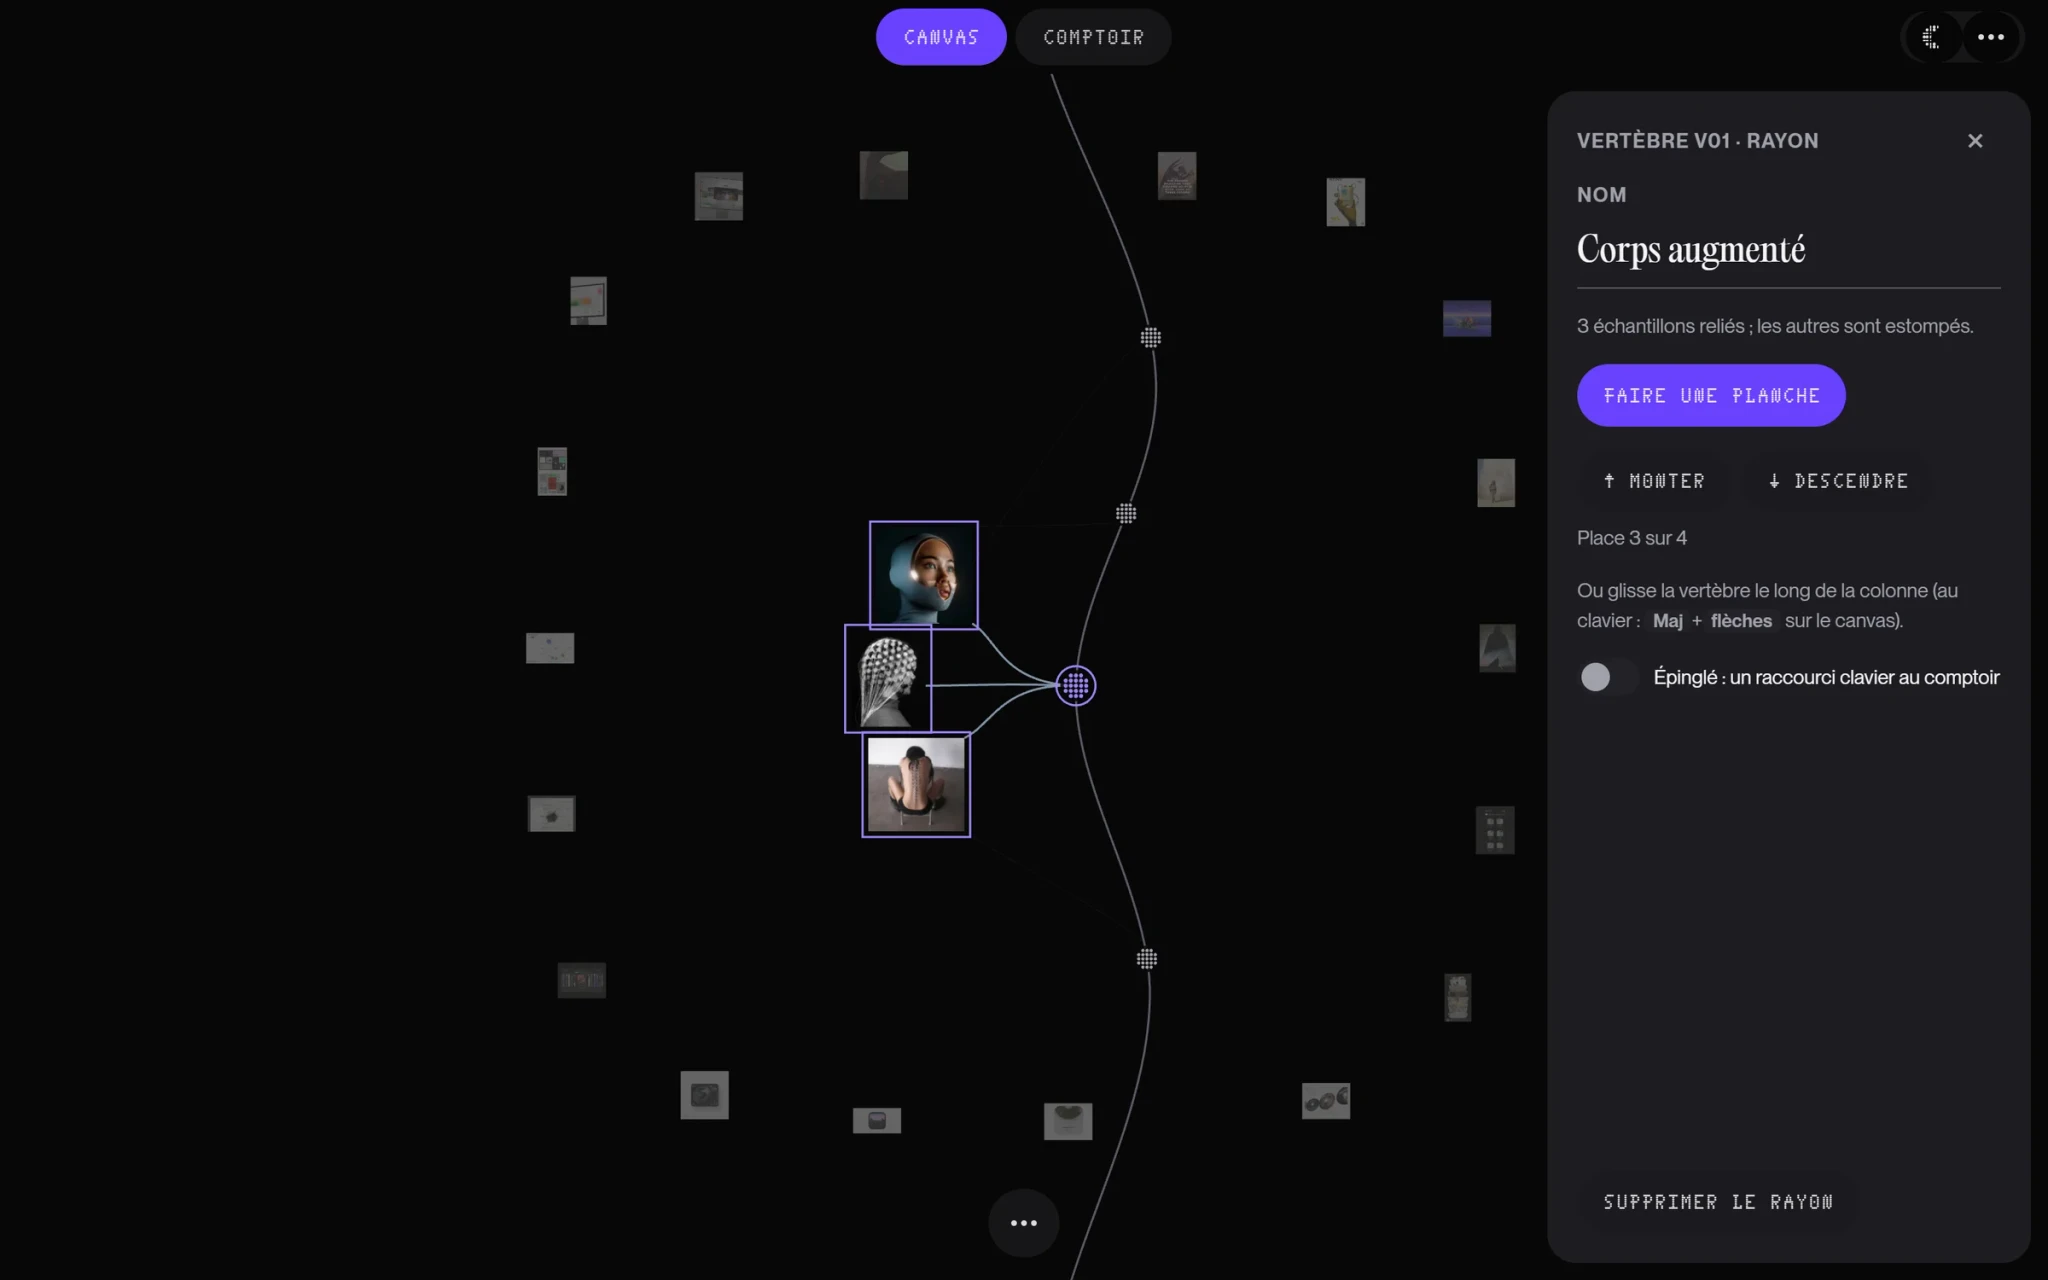Image resolution: width=2048 pixels, height=1280 pixels.
Task: Click the dotted crescent logo icon
Action: (x=1931, y=37)
